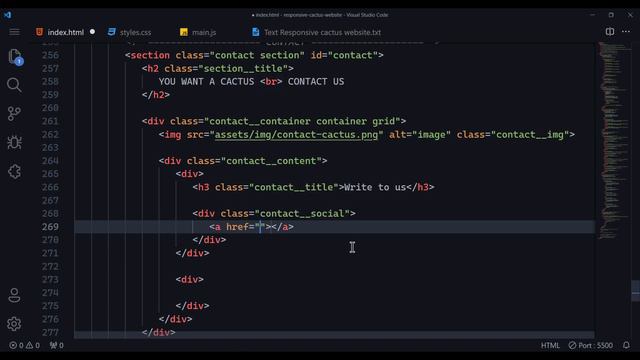Click line number 261 in gutter
Screen dimensions: 640x360
(50, 121)
